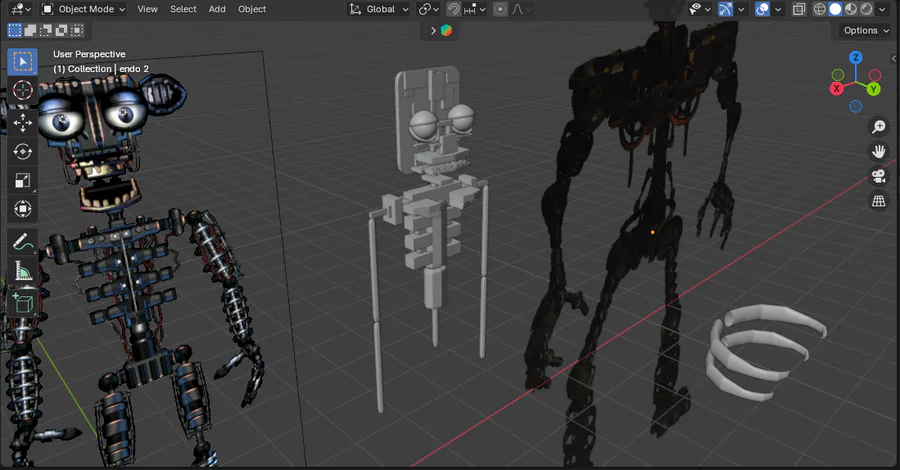This screenshot has height=470, width=900.
Task: Open gizmo options dropdown arrow
Action: click(x=741, y=9)
